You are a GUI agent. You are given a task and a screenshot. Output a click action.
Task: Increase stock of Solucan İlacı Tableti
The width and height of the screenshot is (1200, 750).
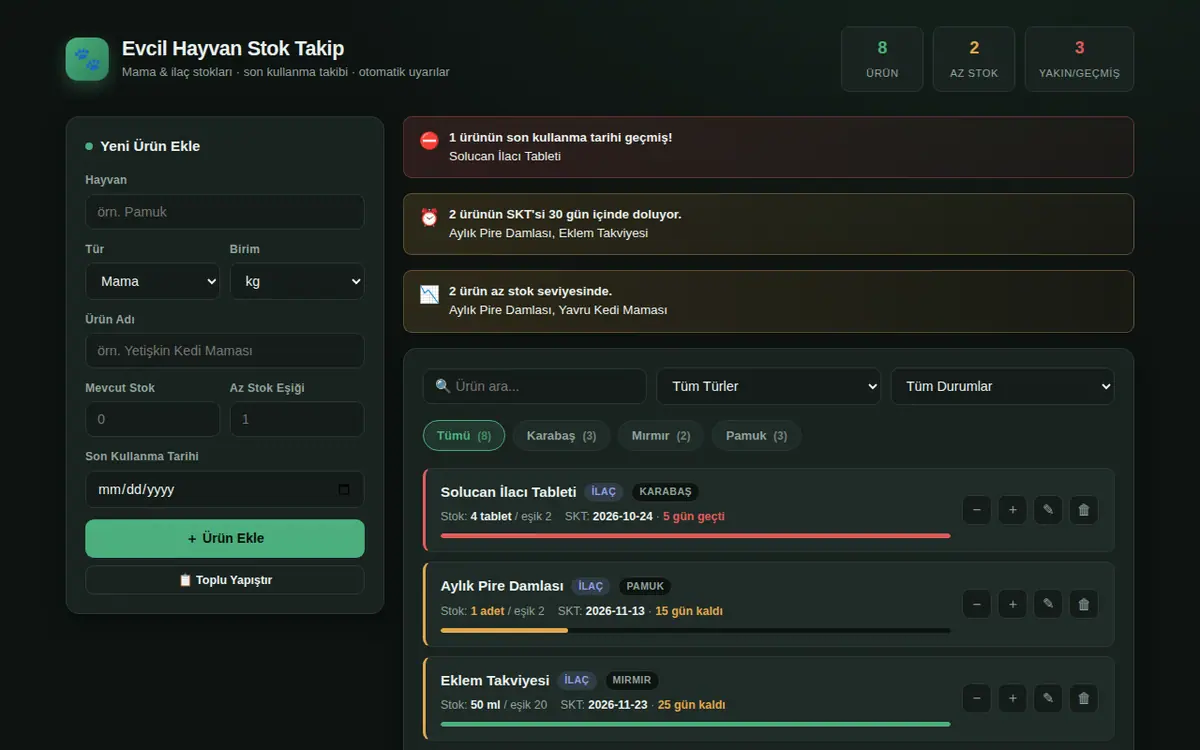[x=1012, y=510]
